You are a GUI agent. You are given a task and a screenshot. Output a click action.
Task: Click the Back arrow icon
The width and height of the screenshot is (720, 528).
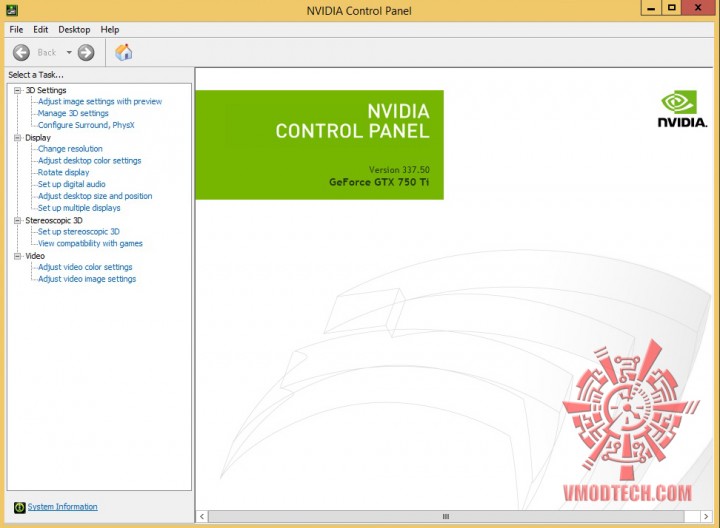point(21,53)
